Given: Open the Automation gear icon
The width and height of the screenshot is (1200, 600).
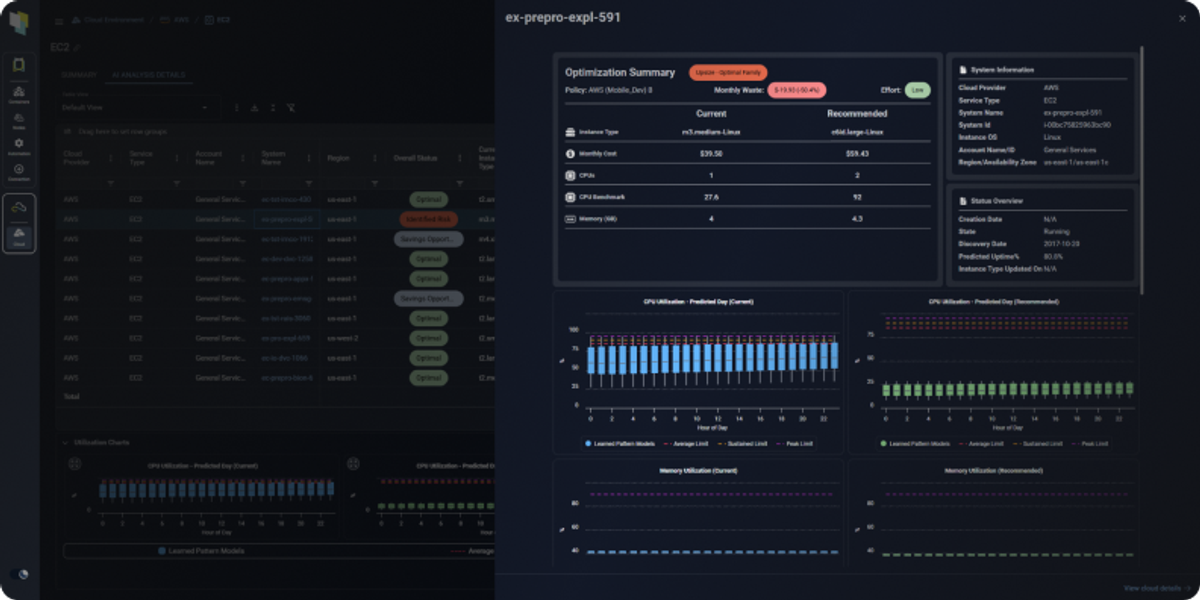Looking at the screenshot, I should (19, 146).
